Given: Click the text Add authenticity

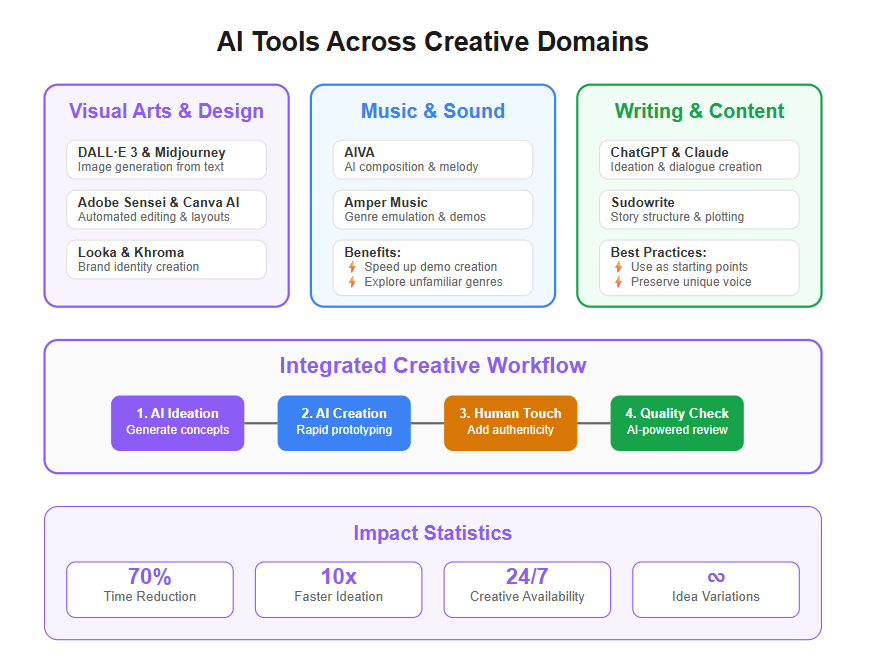Looking at the screenshot, I should click(510, 430).
